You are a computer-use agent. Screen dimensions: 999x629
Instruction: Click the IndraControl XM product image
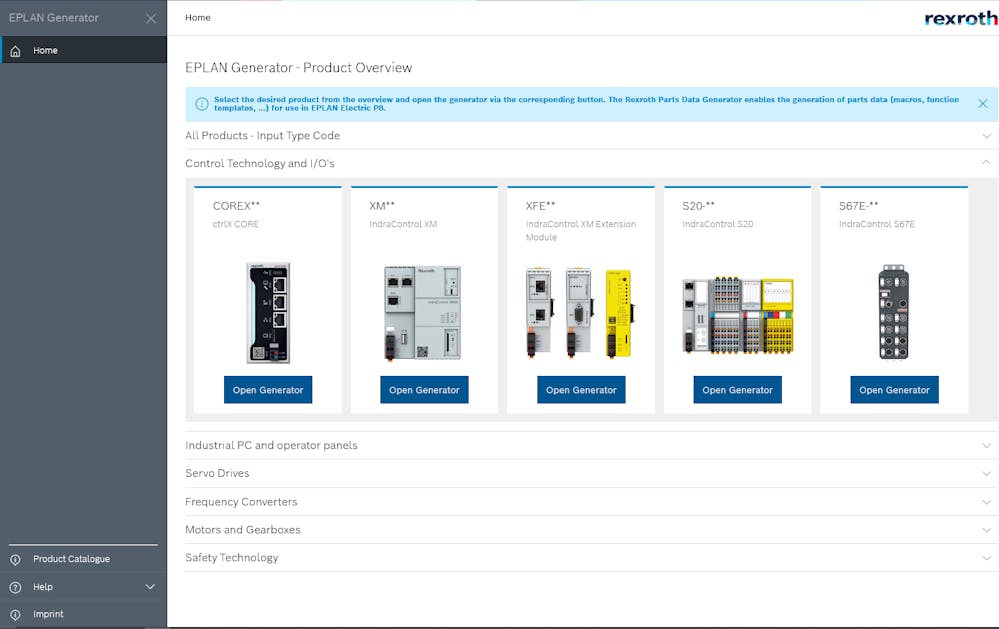pyautogui.click(x=422, y=313)
